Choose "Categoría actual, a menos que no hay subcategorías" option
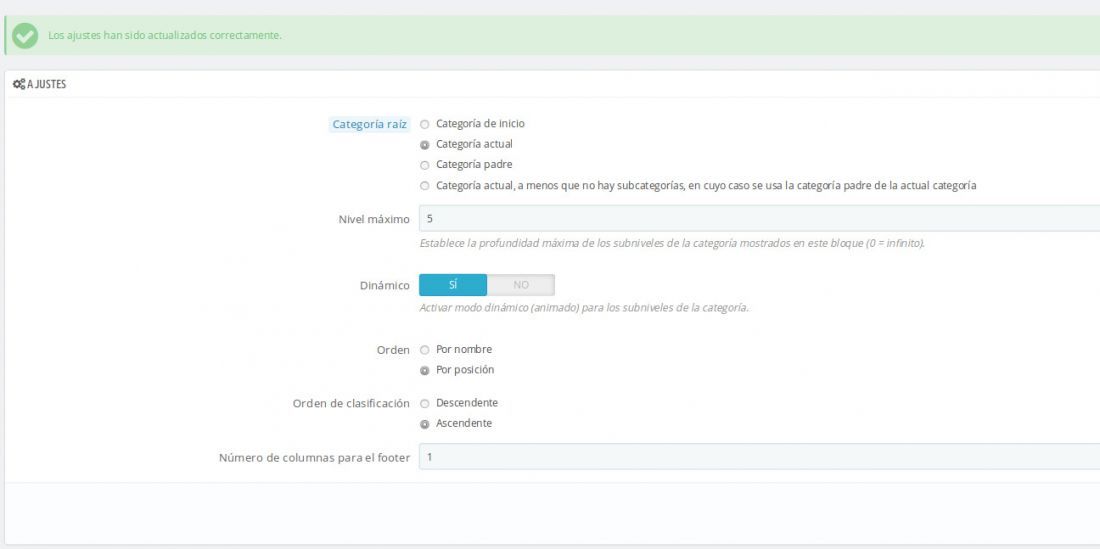 [x=424, y=187]
